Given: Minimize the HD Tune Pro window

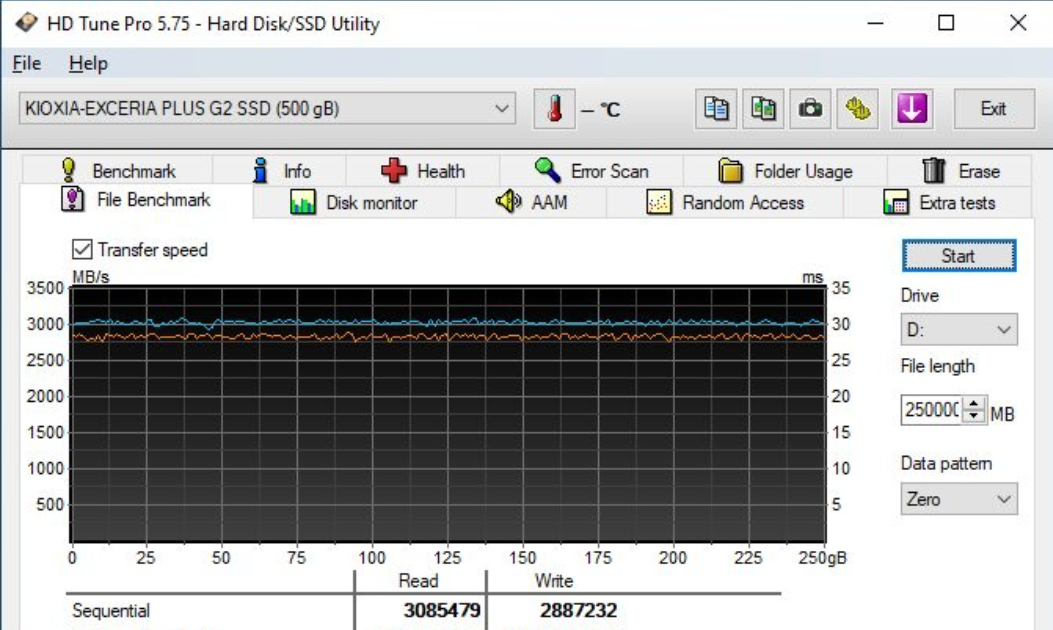Looking at the screenshot, I should point(875,23).
